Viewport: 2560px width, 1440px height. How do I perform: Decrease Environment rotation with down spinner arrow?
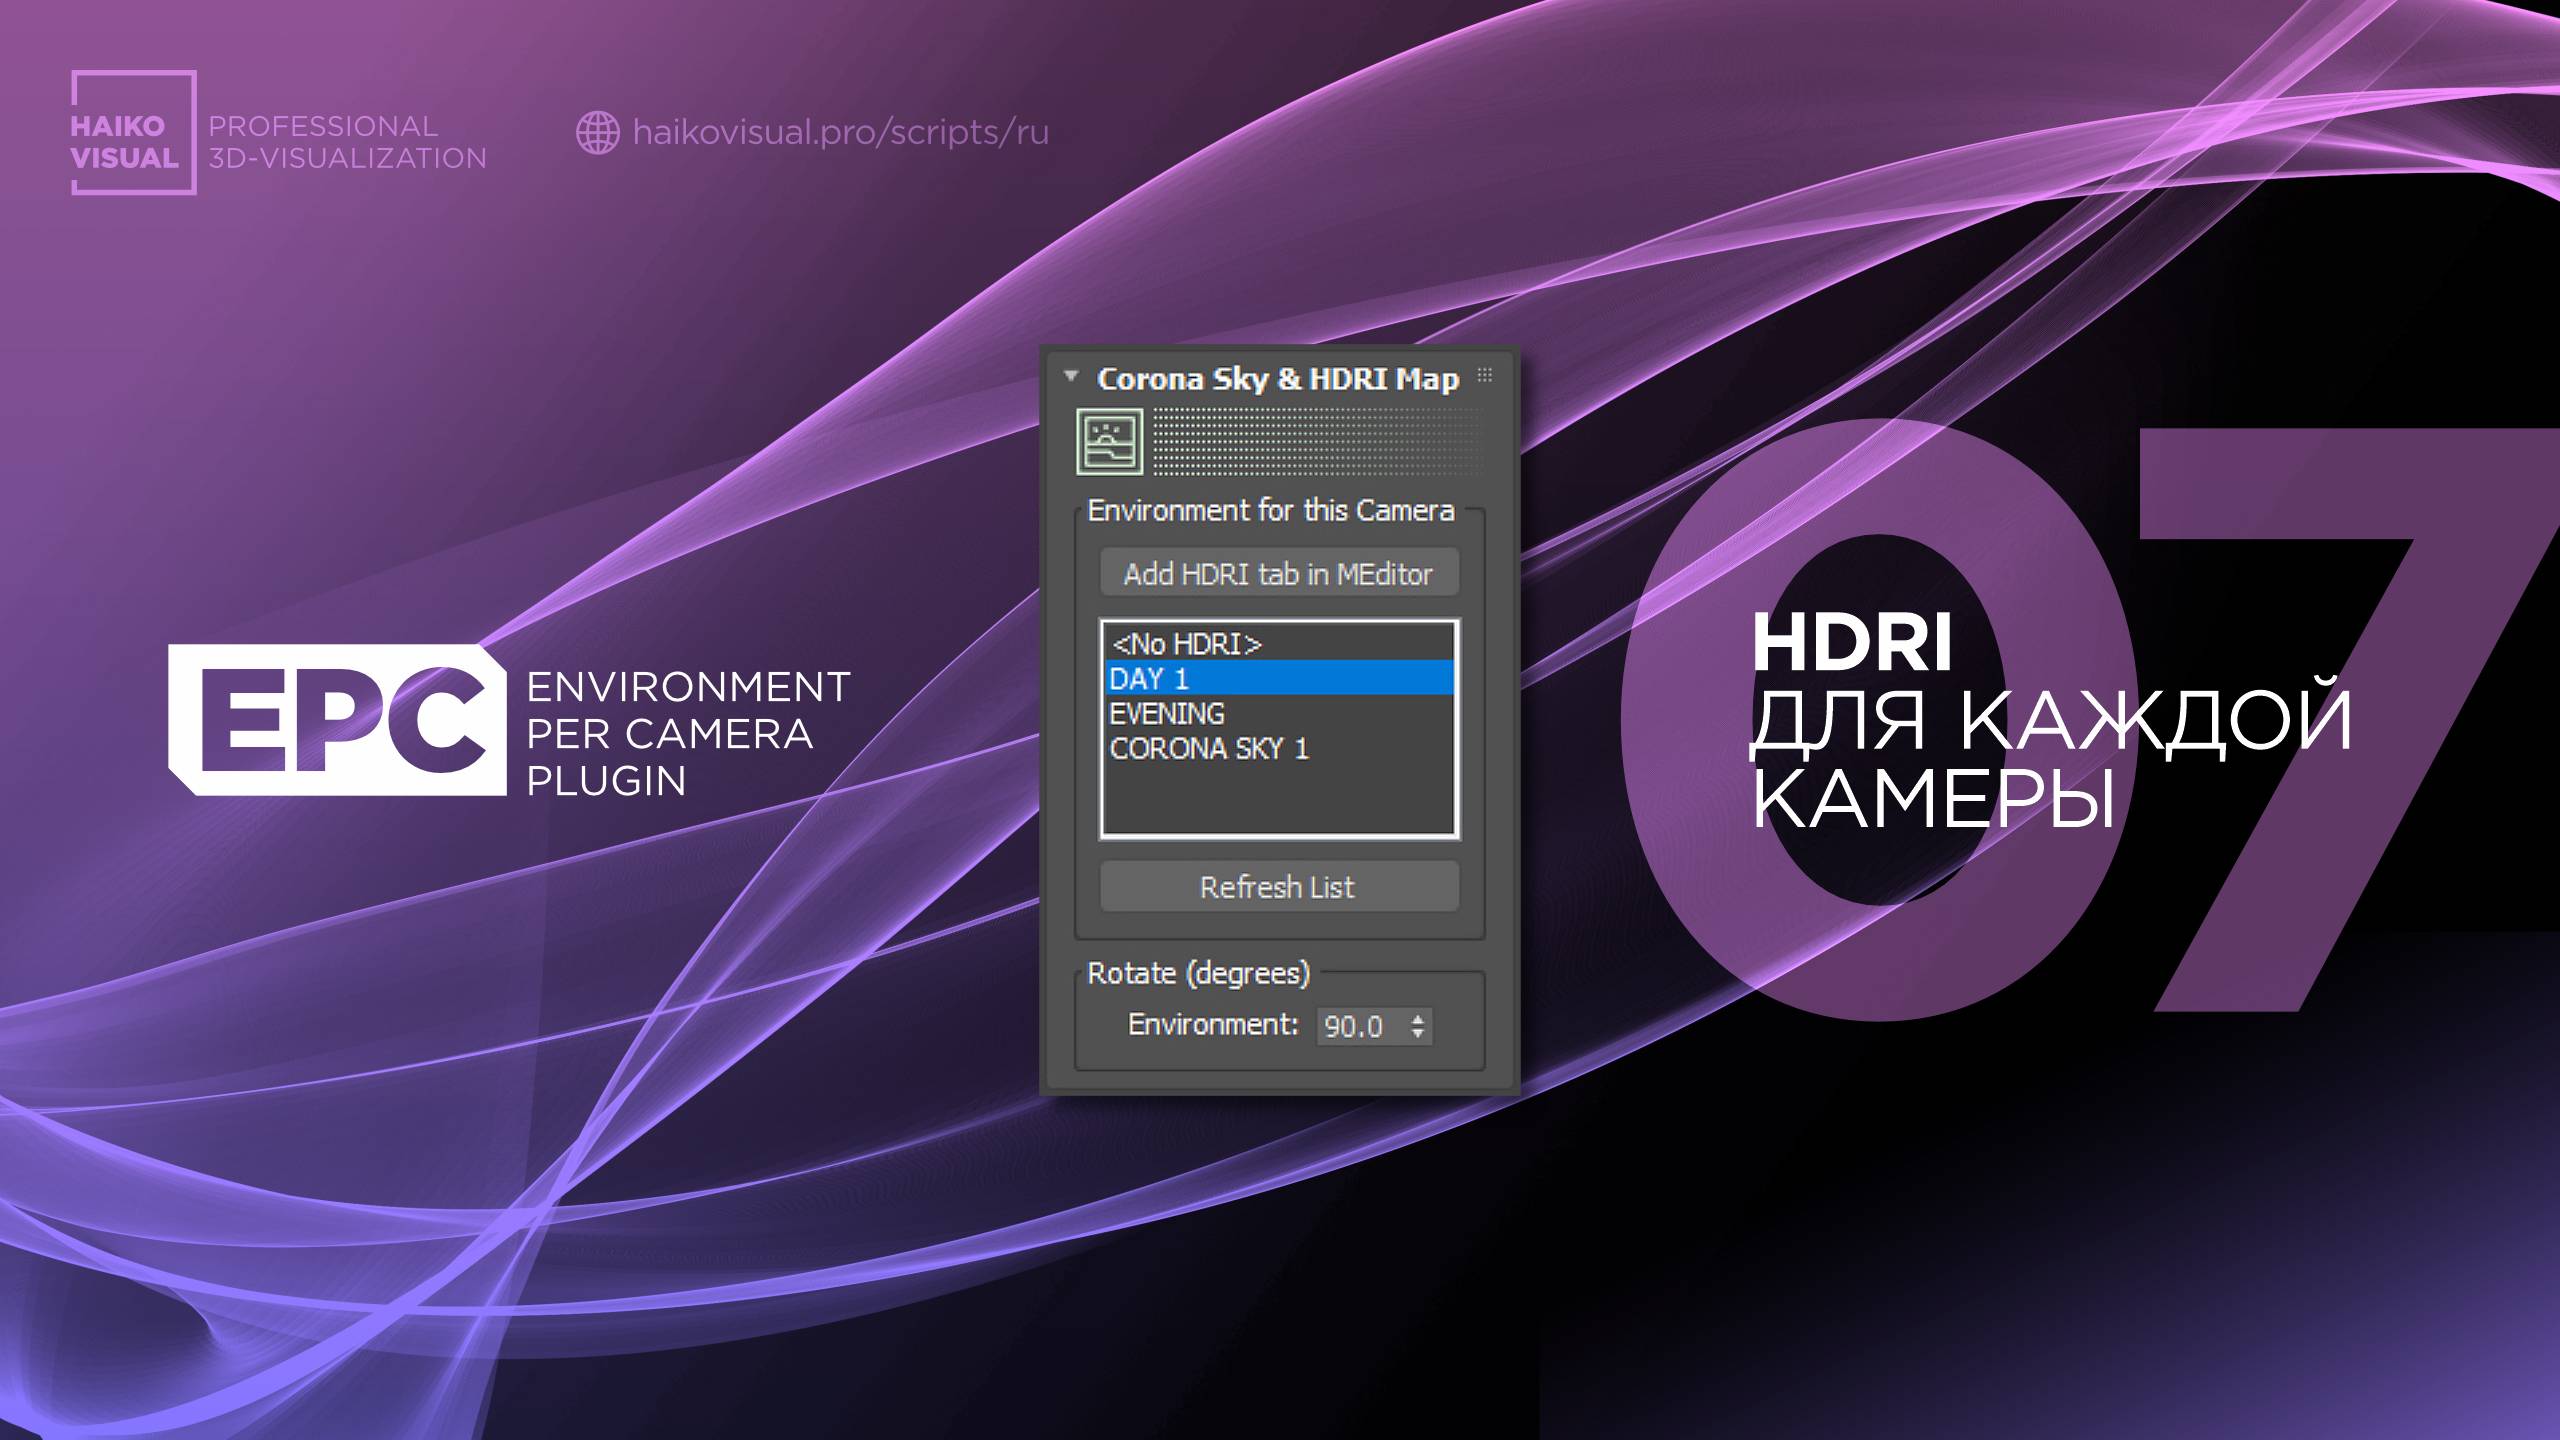point(1418,1035)
